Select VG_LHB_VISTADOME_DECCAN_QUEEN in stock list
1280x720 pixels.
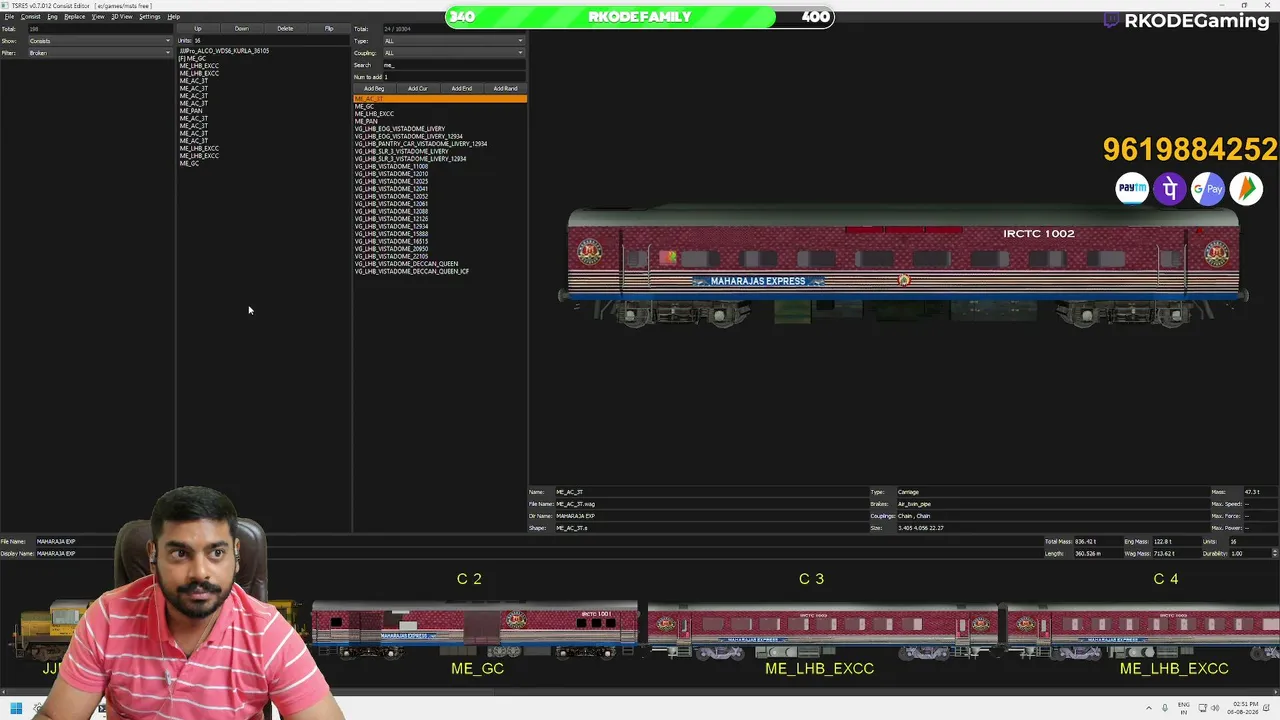406,264
